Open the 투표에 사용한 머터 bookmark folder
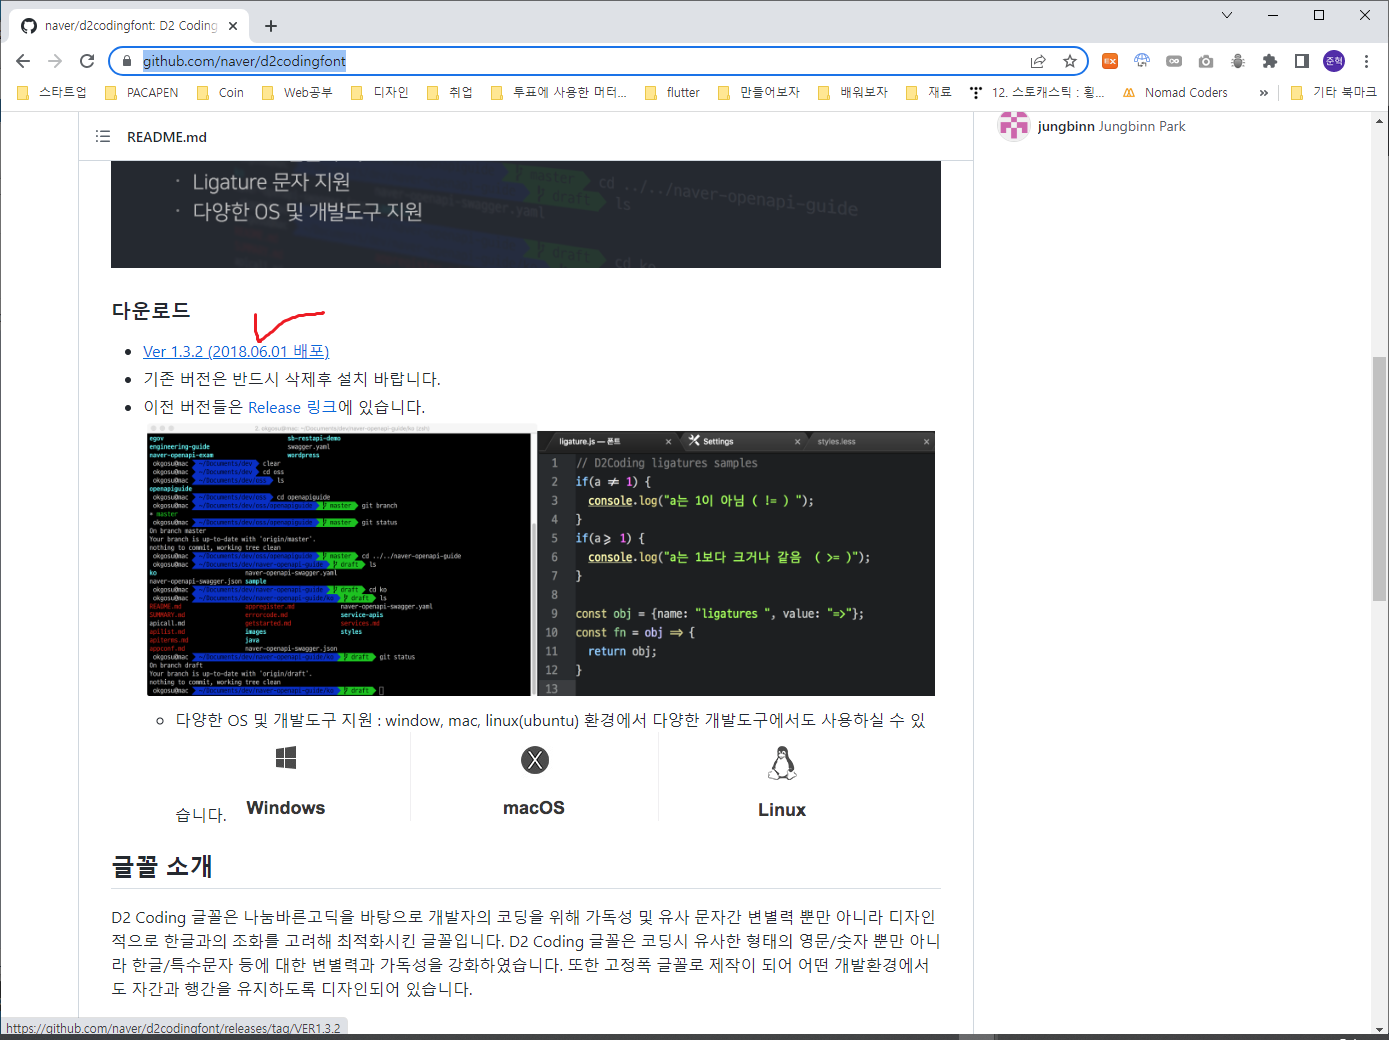 (x=559, y=92)
